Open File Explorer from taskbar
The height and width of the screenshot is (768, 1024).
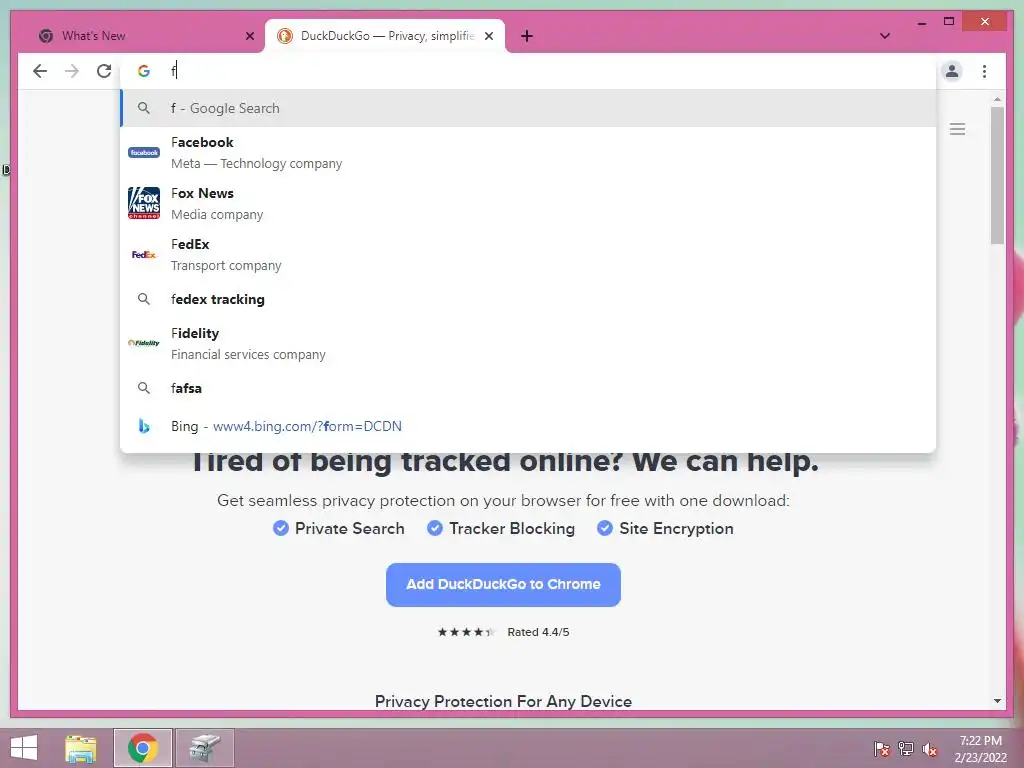point(81,748)
